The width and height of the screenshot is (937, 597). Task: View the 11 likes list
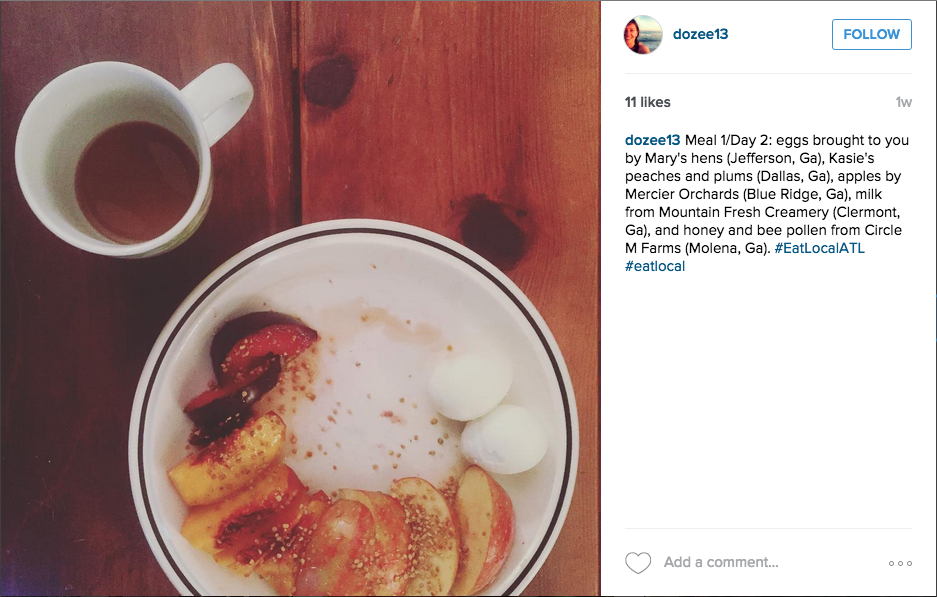tap(647, 102)
